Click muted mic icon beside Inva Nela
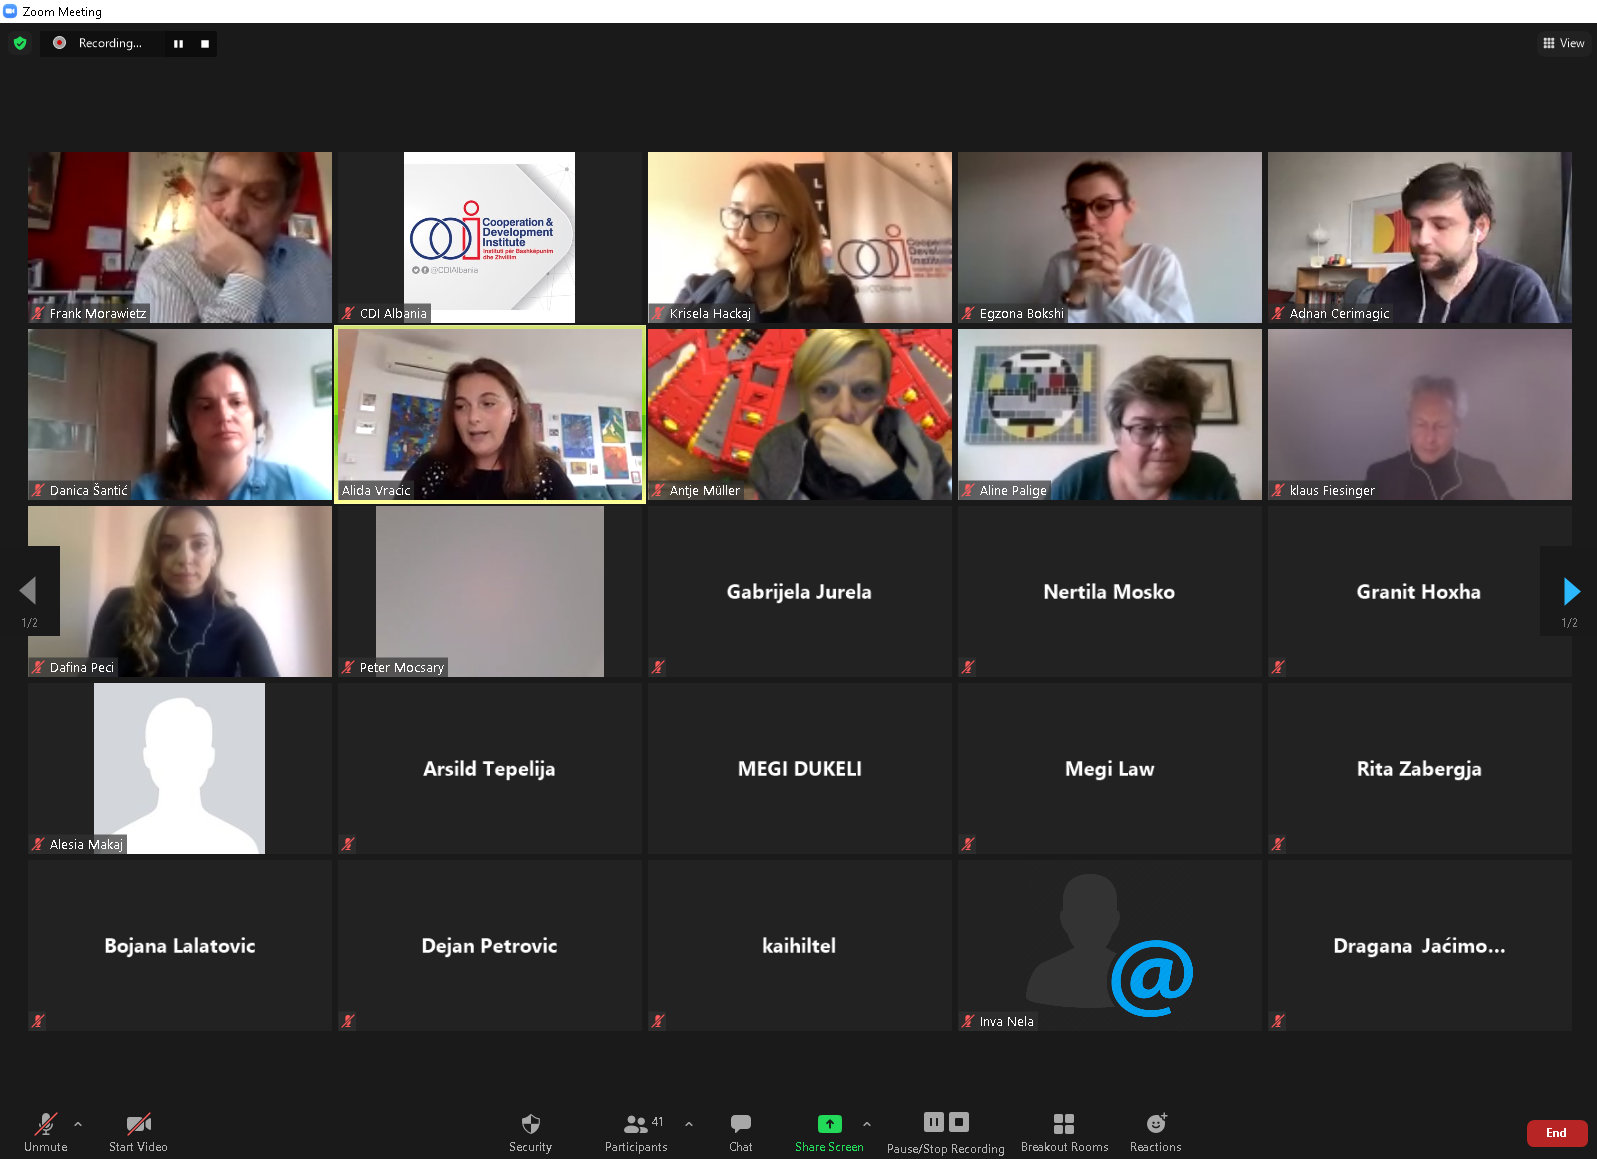Screen dimensions: 1597x1159 pyautogui.click(x=968, y=1021)
